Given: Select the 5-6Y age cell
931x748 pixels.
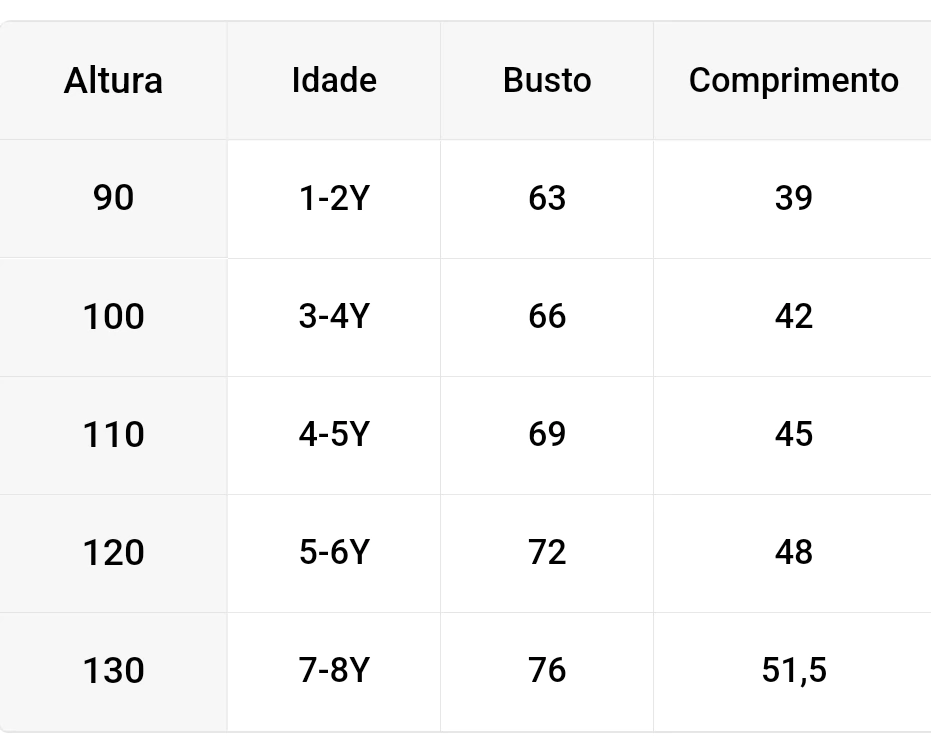Looking at the screenshot, I should [334, 552].
